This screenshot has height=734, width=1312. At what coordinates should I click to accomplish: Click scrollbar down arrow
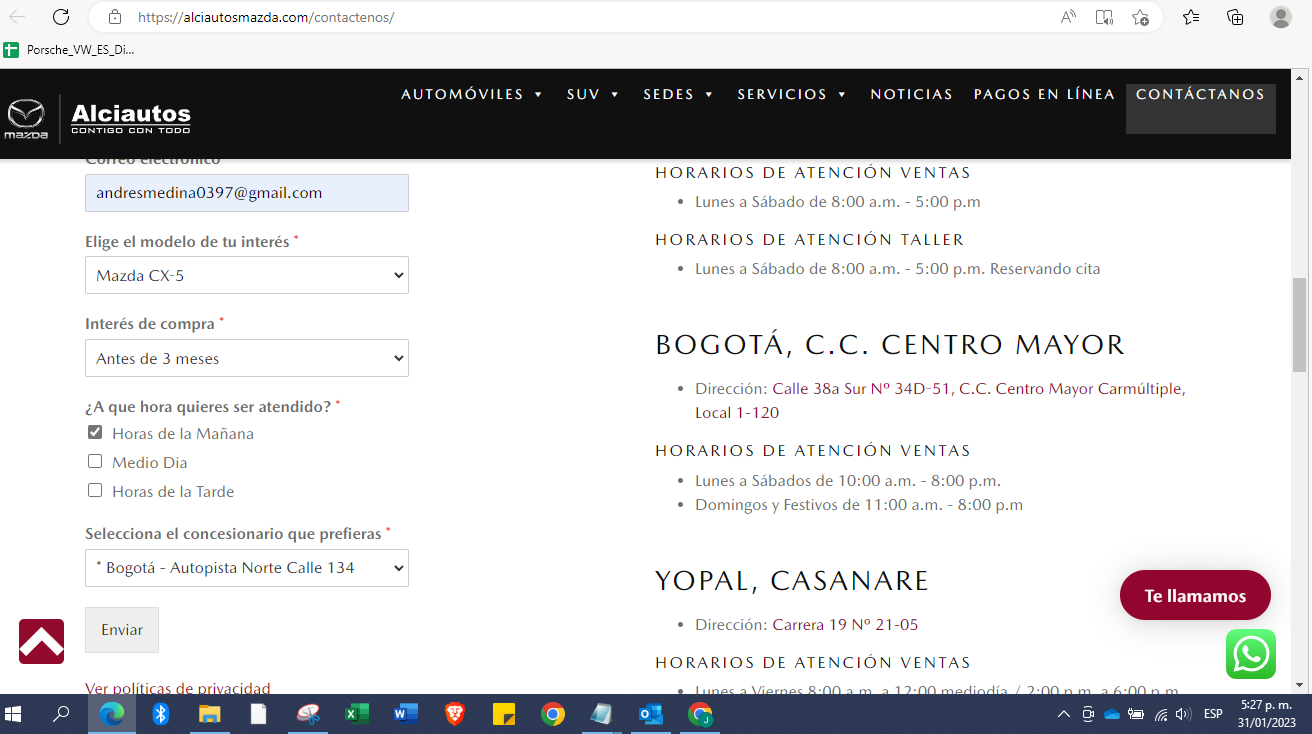click(x=1300, y=685)
